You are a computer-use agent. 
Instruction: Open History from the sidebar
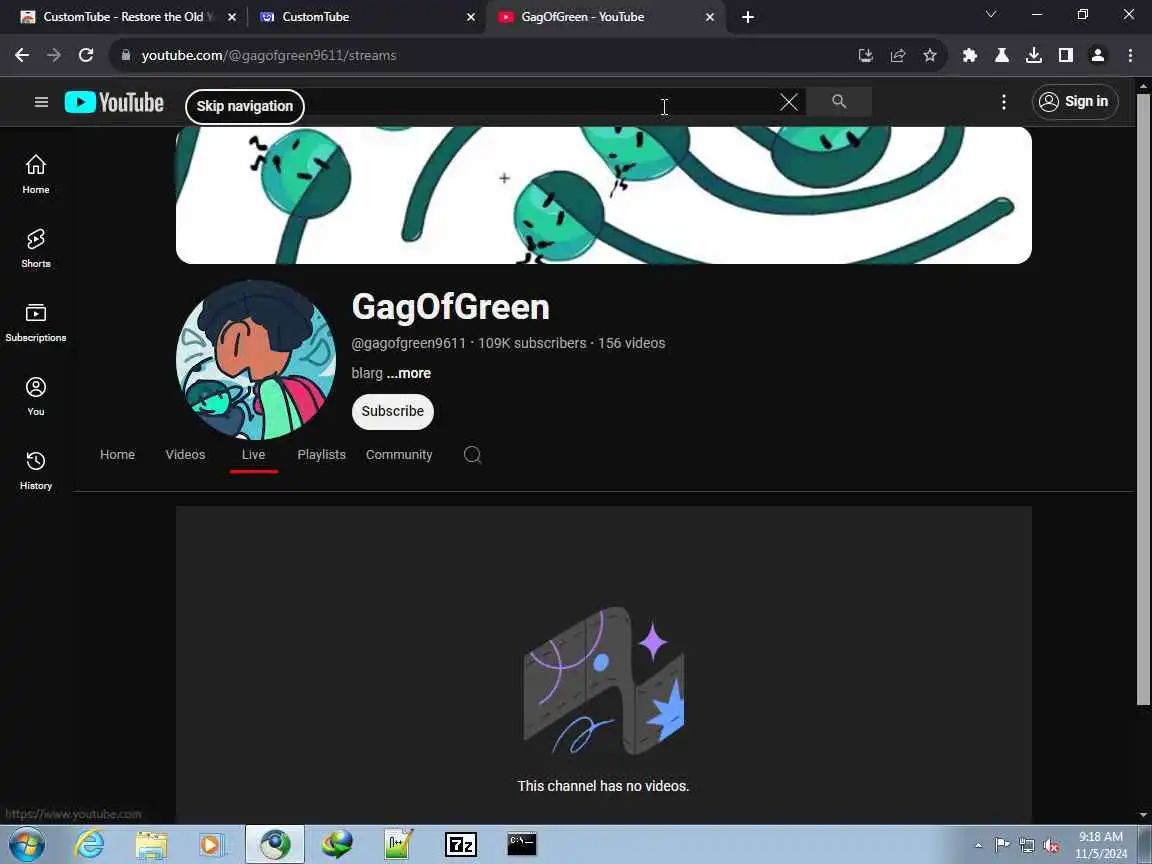click(x=36, y=471)
